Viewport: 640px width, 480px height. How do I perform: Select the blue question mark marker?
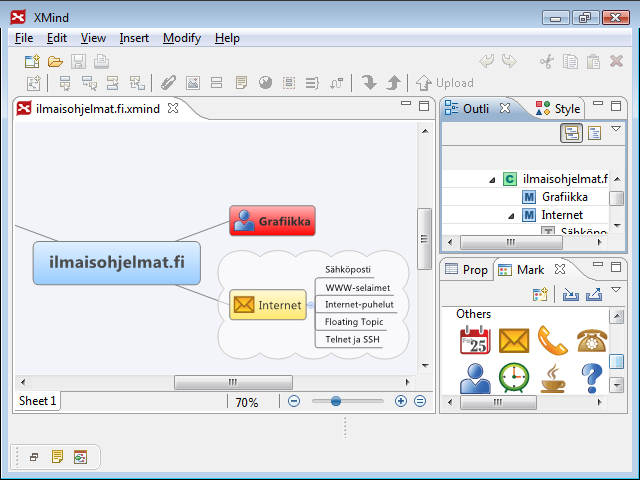tap(592, 378)
